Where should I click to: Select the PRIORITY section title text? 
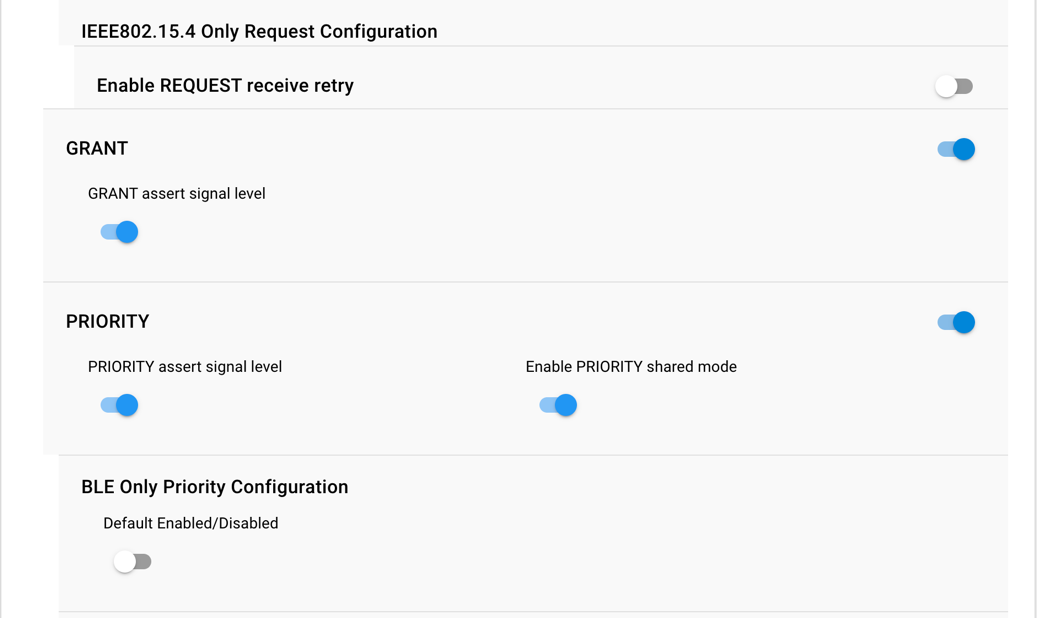[107, 322]
